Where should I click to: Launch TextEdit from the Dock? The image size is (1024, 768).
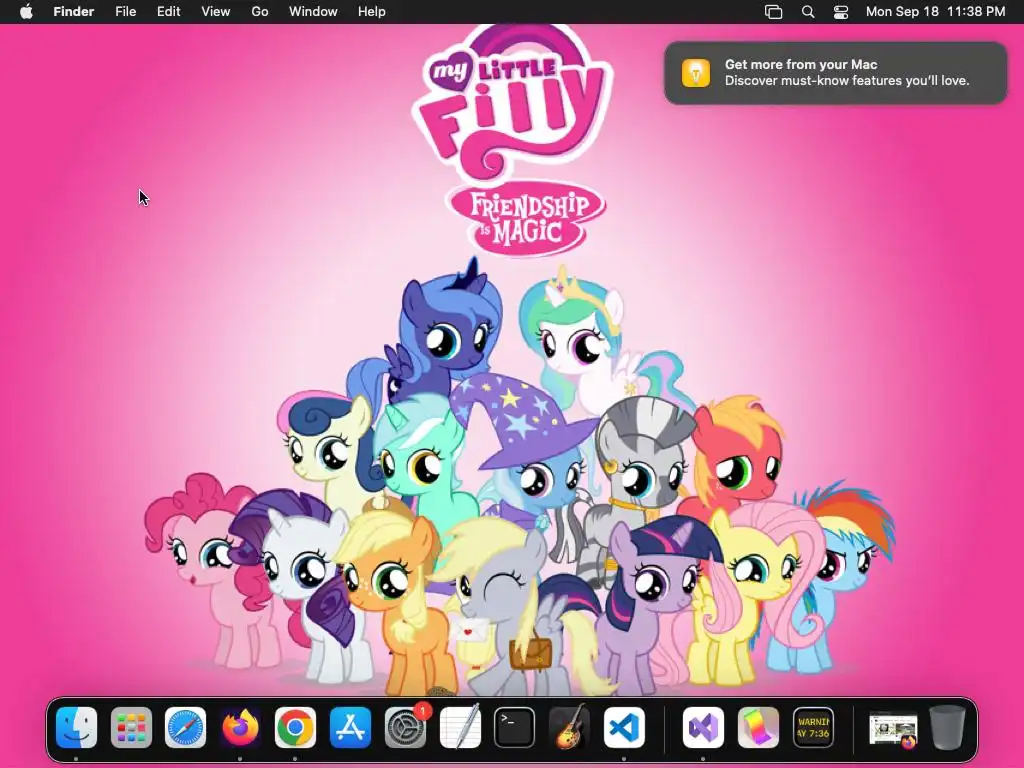460,728
